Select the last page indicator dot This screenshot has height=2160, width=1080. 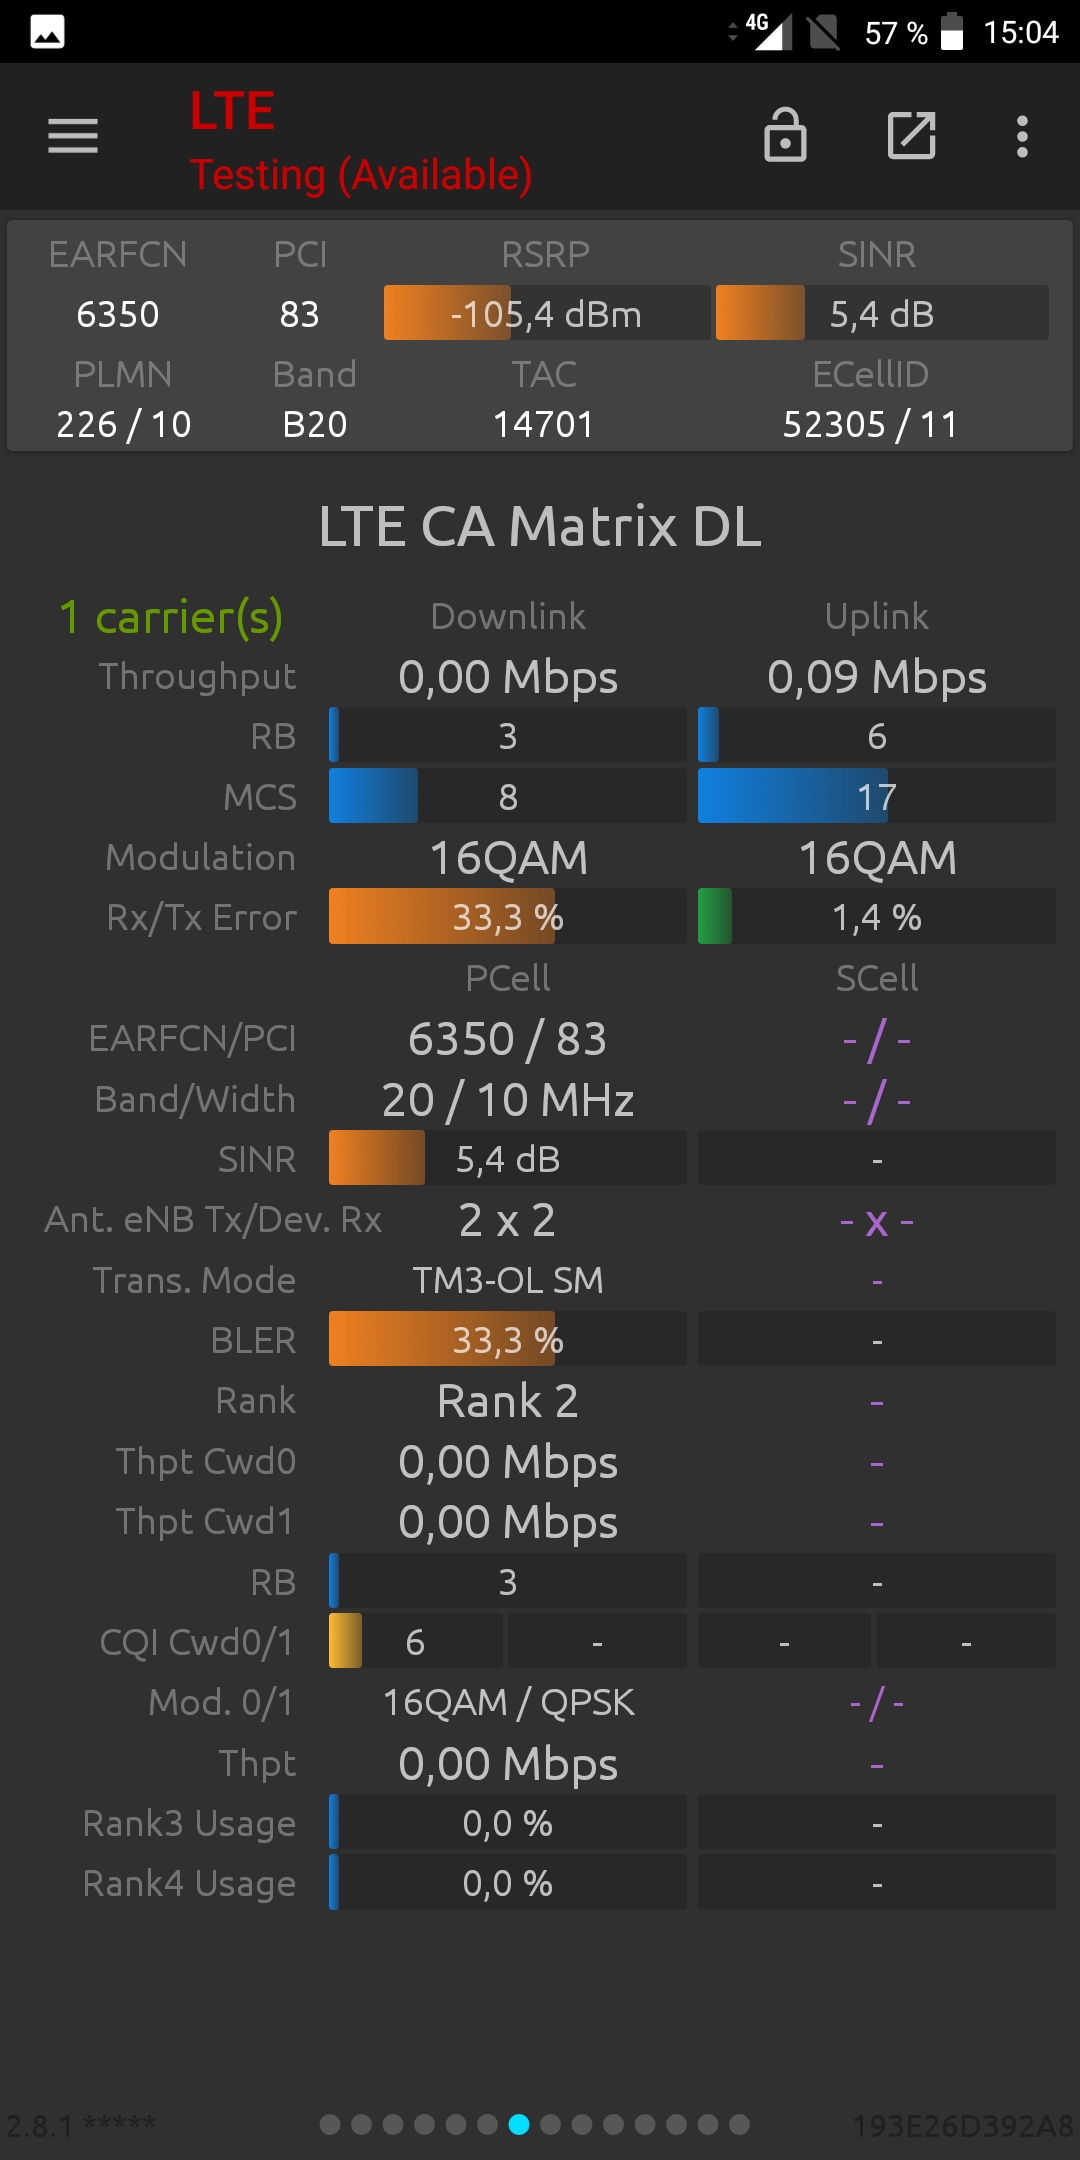pos(739,2124)
